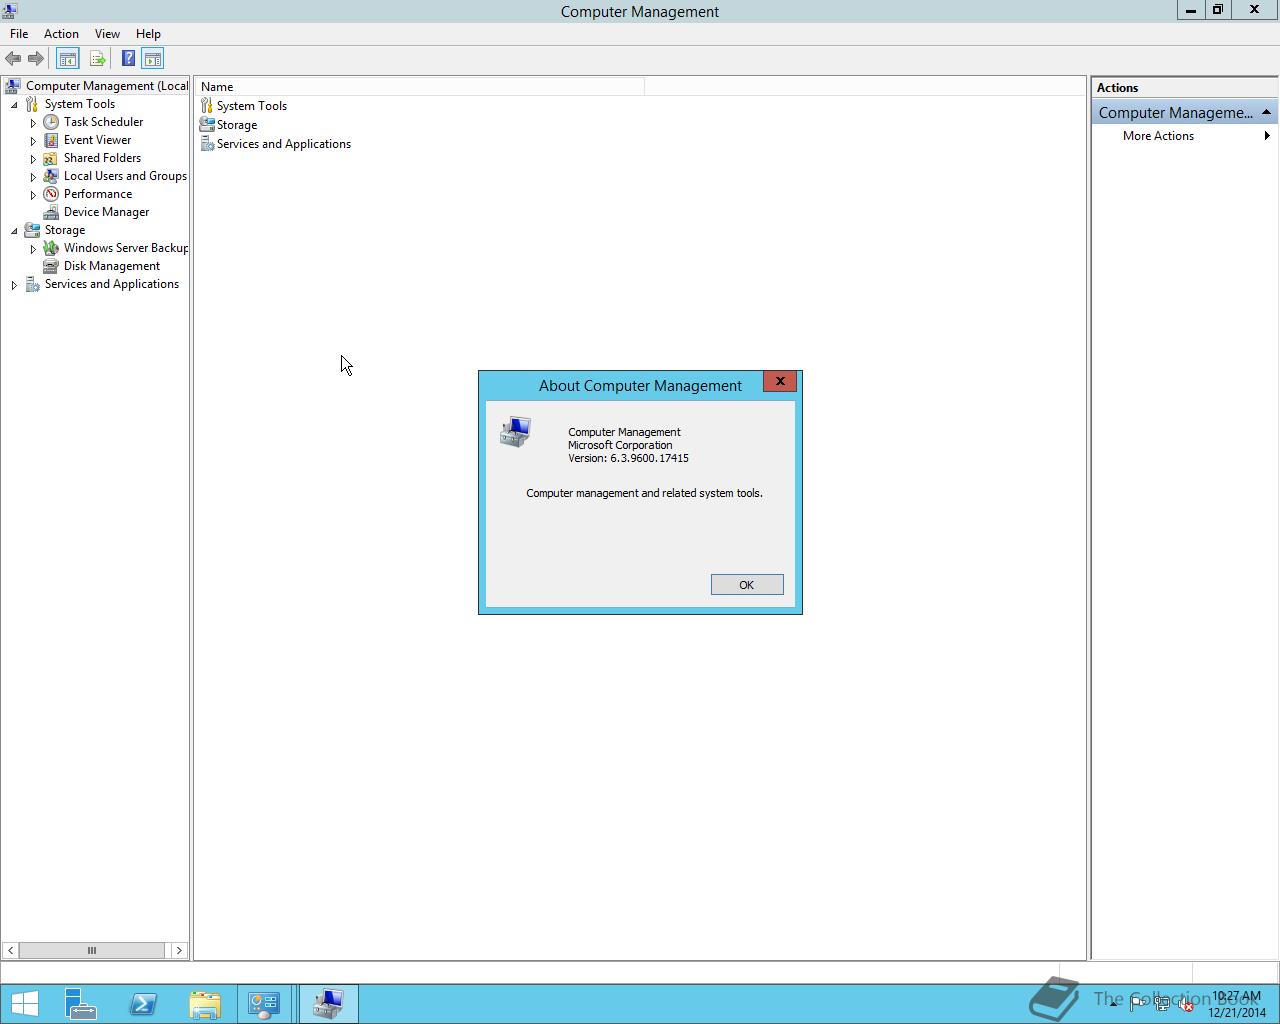
Task: Click the Forward arrow toolbar icon
Action: pyautogui.click(x=35, y=59)
